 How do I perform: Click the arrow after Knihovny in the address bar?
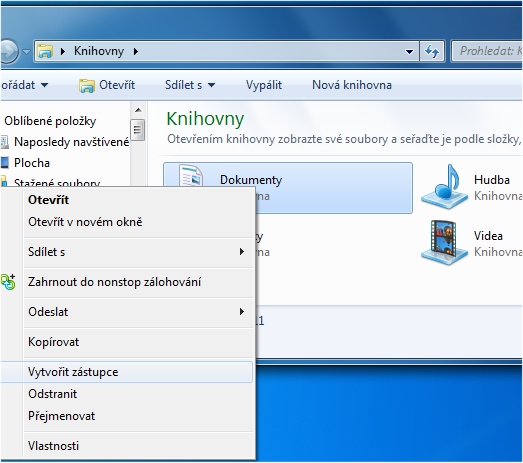pos(135,51)
